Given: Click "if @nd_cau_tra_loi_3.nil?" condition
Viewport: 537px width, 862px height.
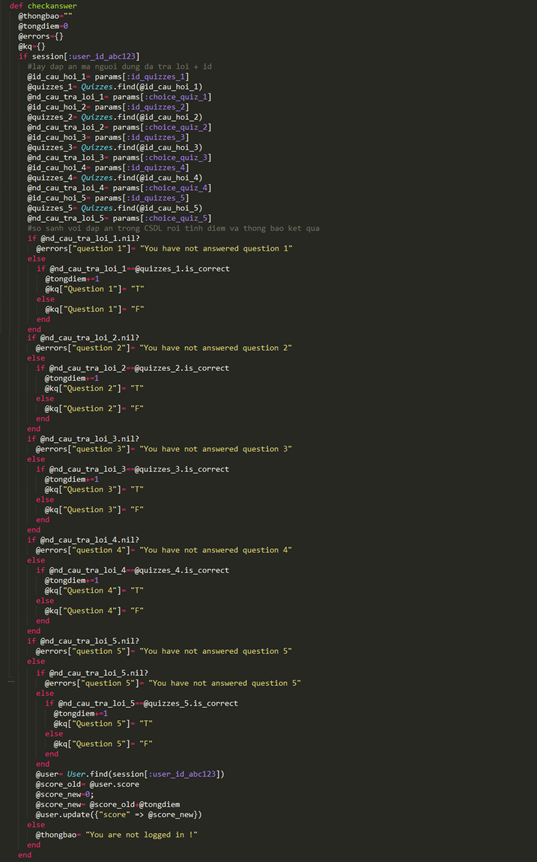Looking at the screenshot, I should (x=83, y=439).
